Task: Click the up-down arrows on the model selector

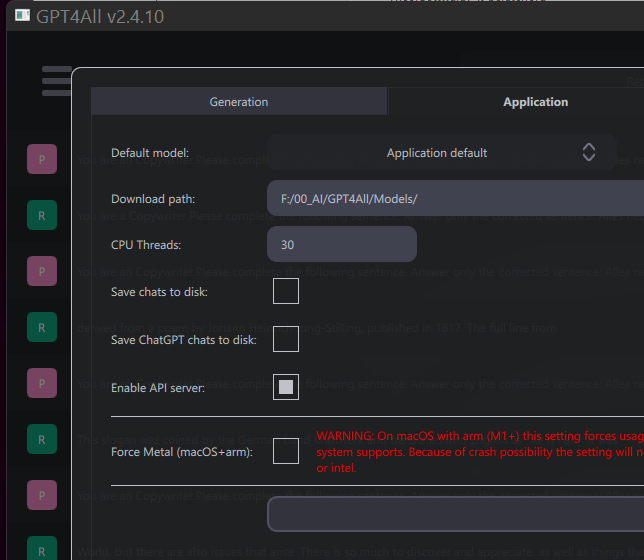Action: click(589, 153)
